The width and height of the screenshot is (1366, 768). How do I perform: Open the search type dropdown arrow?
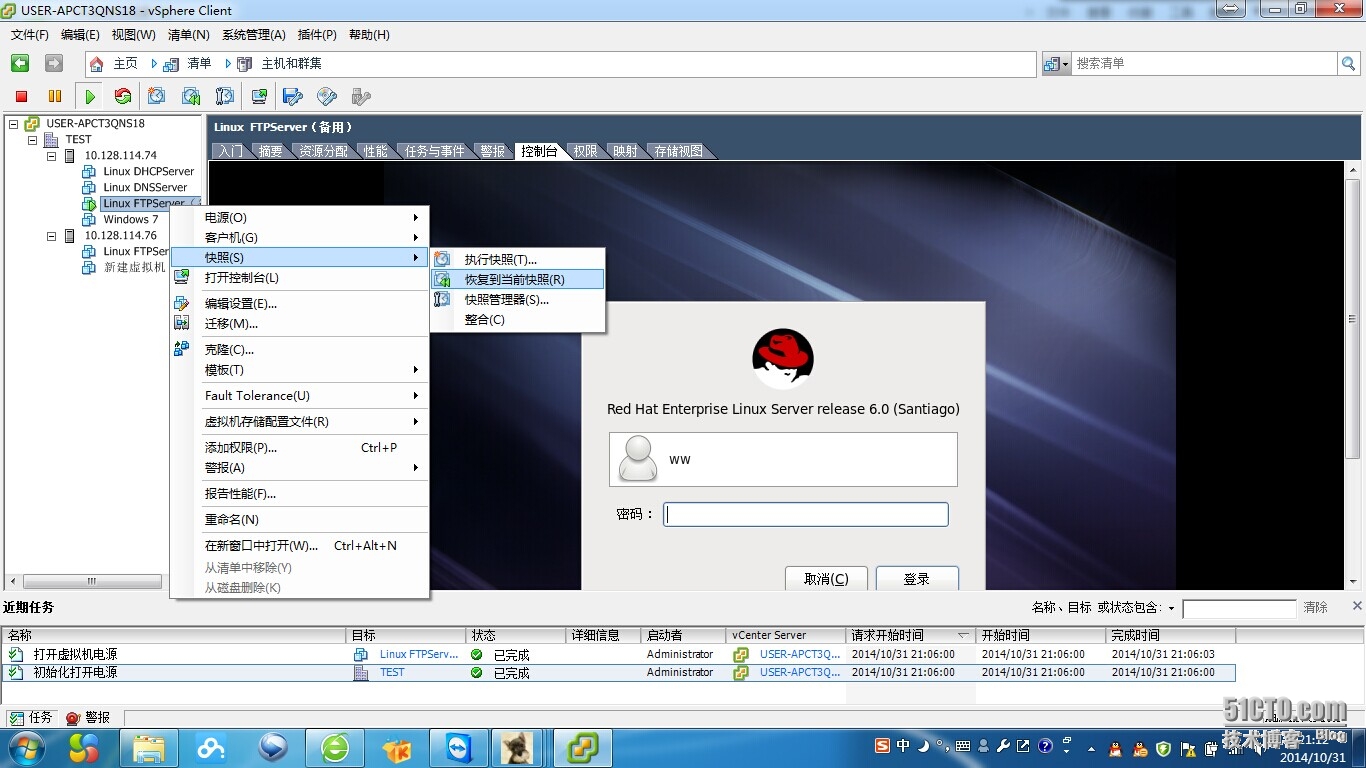[1065, 64]
